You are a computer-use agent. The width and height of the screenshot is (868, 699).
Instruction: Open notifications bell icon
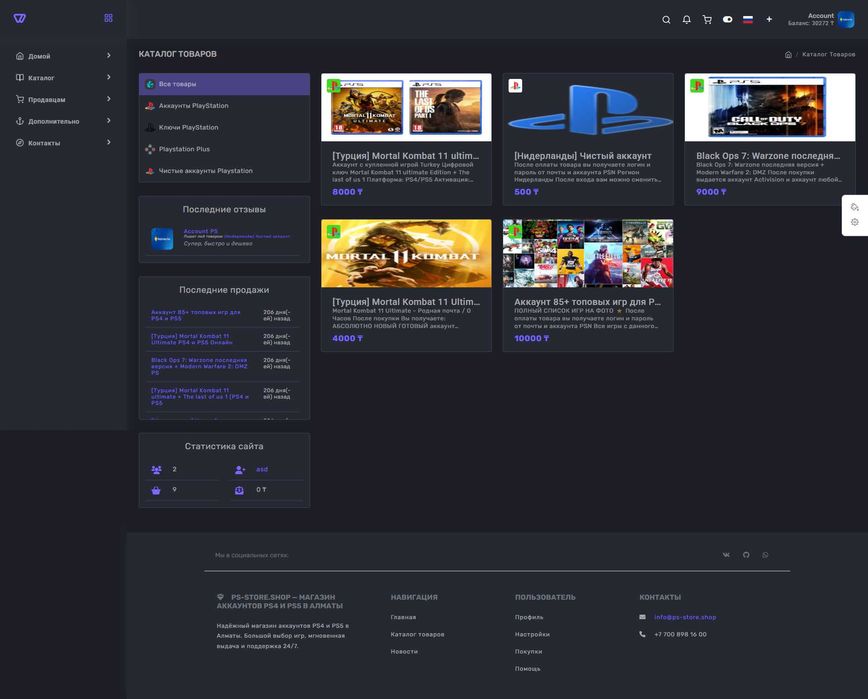[x=686, y=20]
